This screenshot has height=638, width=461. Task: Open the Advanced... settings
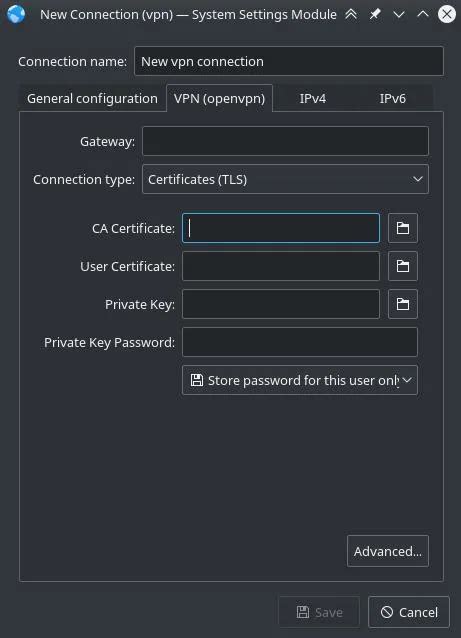click(388, 551)
